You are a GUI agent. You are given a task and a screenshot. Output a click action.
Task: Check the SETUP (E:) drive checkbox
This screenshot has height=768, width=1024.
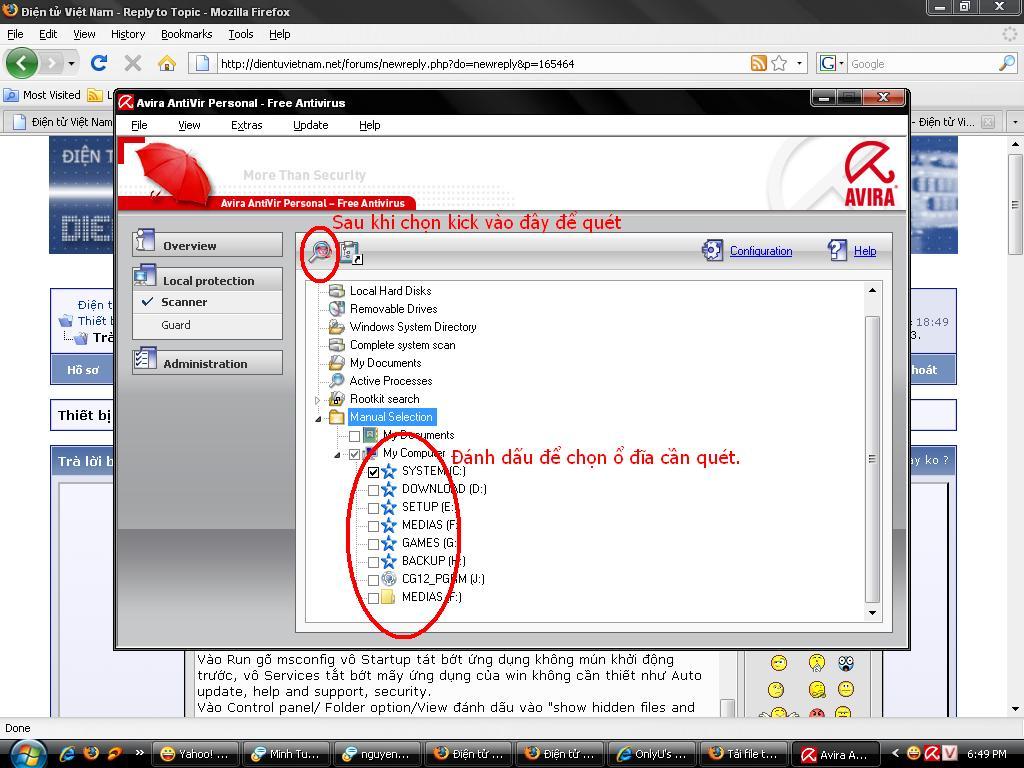(374, 508)
